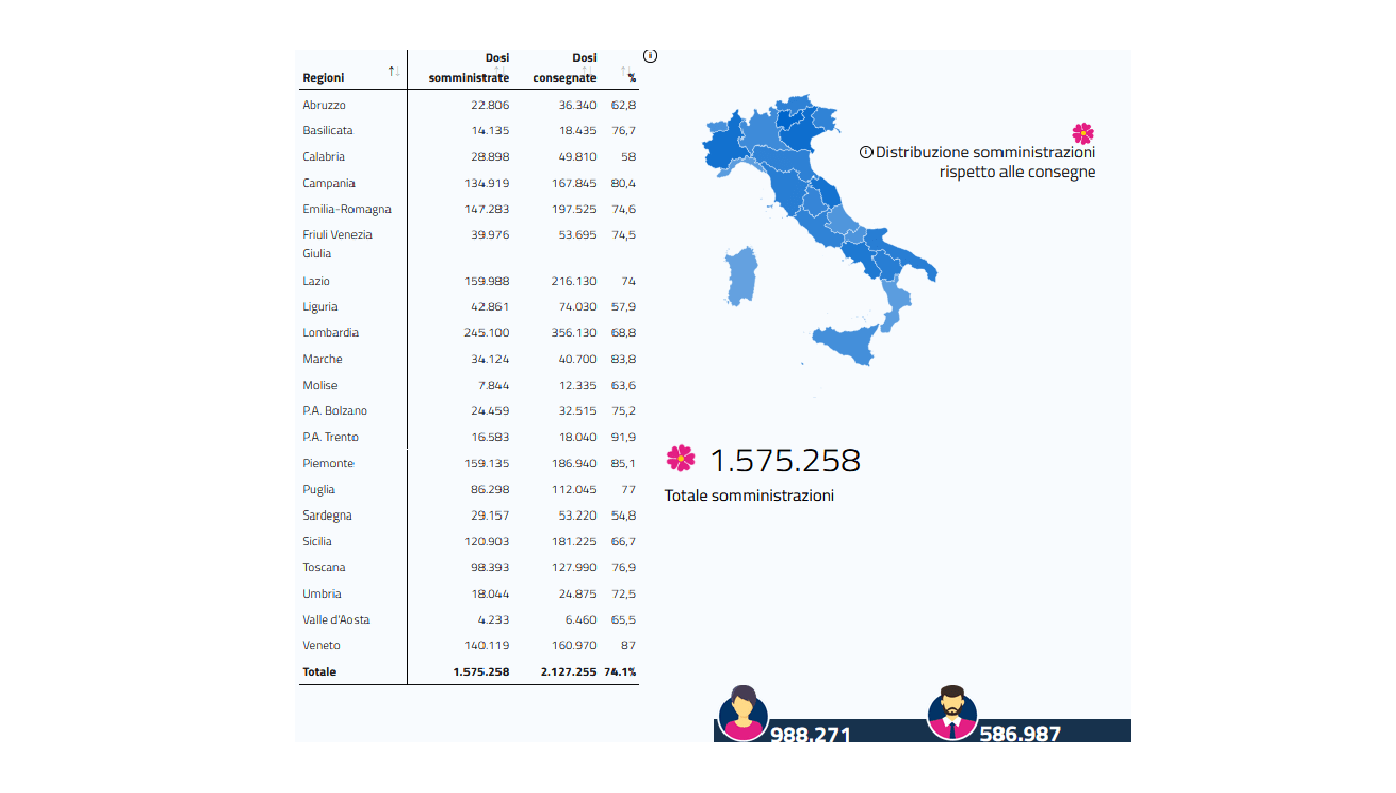Select the Abruzzo row in the table
This screenshot has height=793, width=1396.
(470, 104)
